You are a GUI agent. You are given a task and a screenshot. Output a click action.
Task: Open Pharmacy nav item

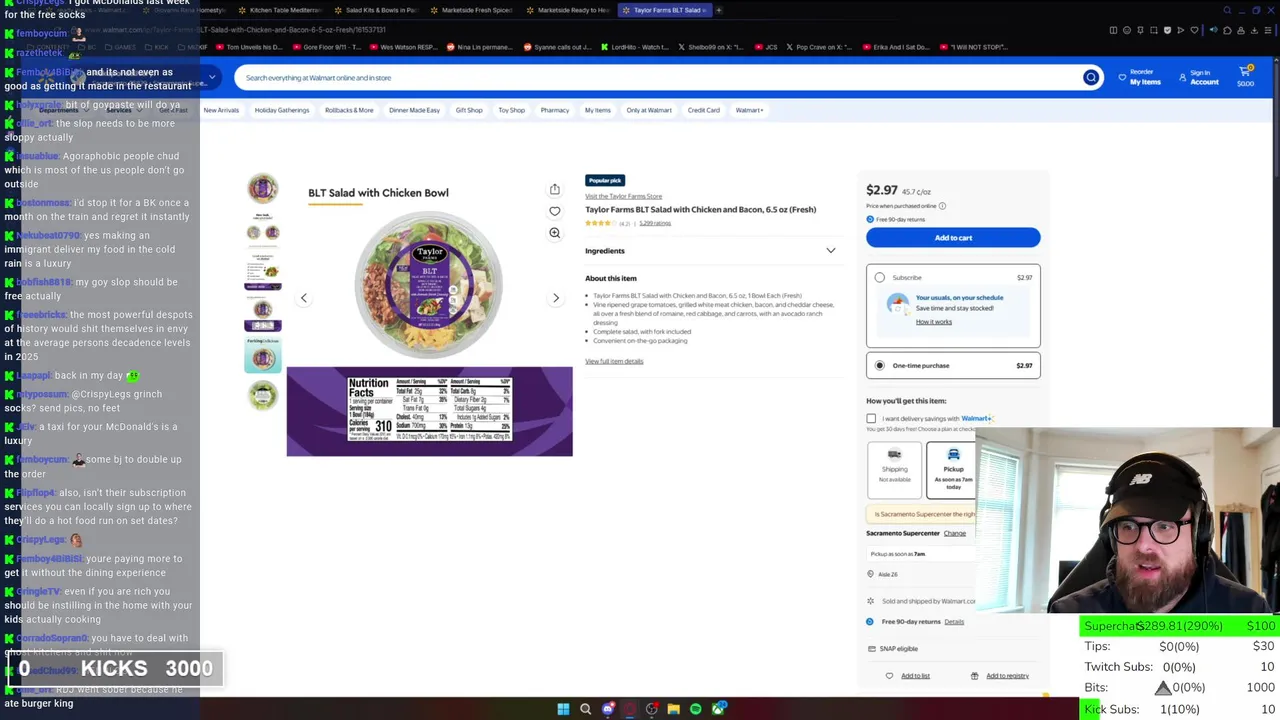pos(555,110)
